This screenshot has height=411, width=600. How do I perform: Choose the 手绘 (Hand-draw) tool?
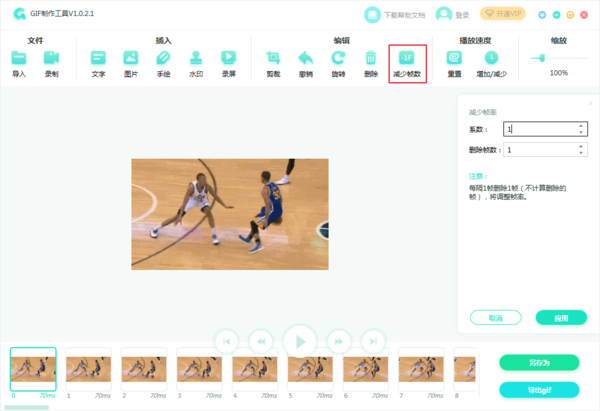pyautogui.click(x=163, y=59)
